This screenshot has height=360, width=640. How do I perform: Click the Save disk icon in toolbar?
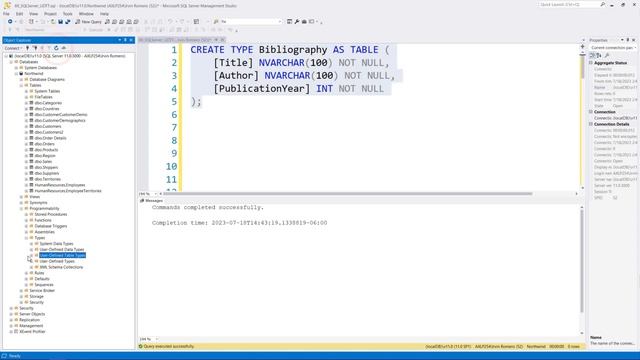click(60, 22)
